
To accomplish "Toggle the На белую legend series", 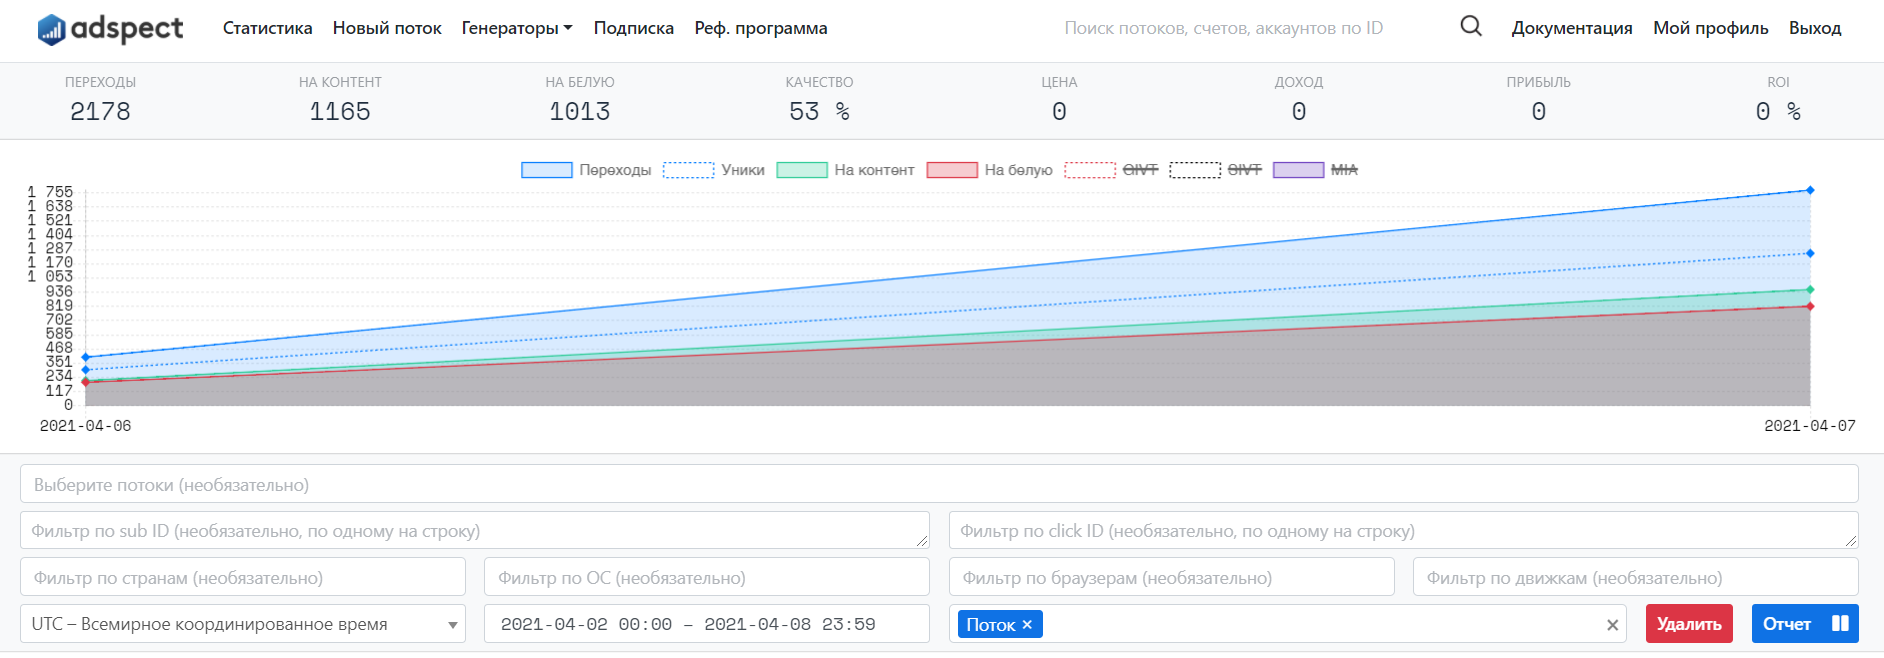I will coord(990,170).
